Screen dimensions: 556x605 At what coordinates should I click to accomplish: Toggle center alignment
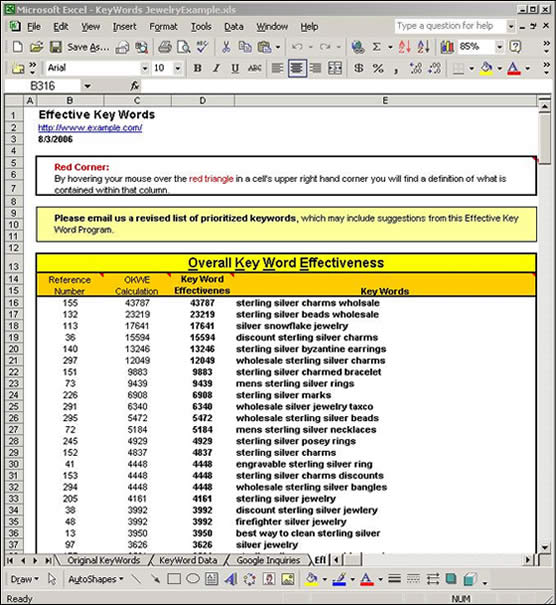297,68
